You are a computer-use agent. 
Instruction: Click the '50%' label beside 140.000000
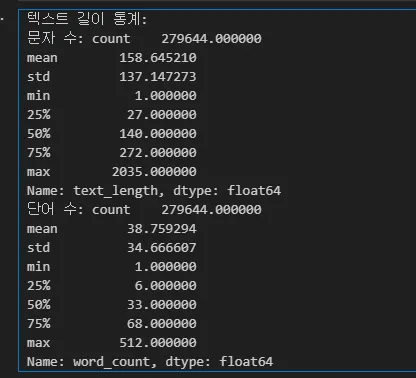pyautogui.click(x=39, y=134)
